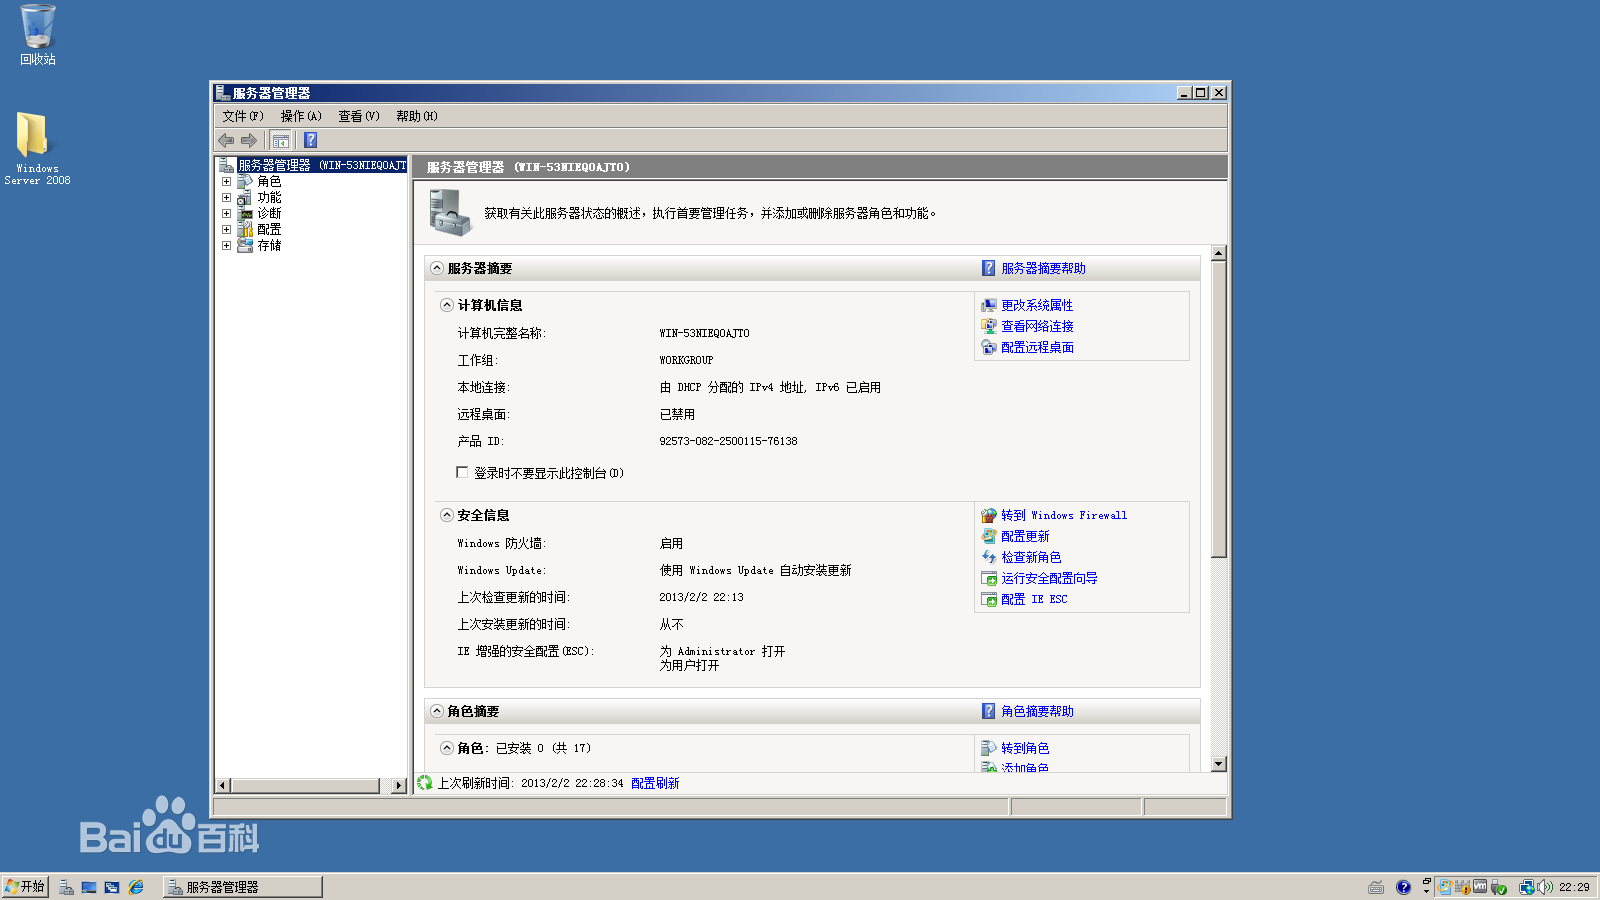Click the 存储 tree node icon
The width and height of the screenshot is (1600, 900).
[245, 245]
